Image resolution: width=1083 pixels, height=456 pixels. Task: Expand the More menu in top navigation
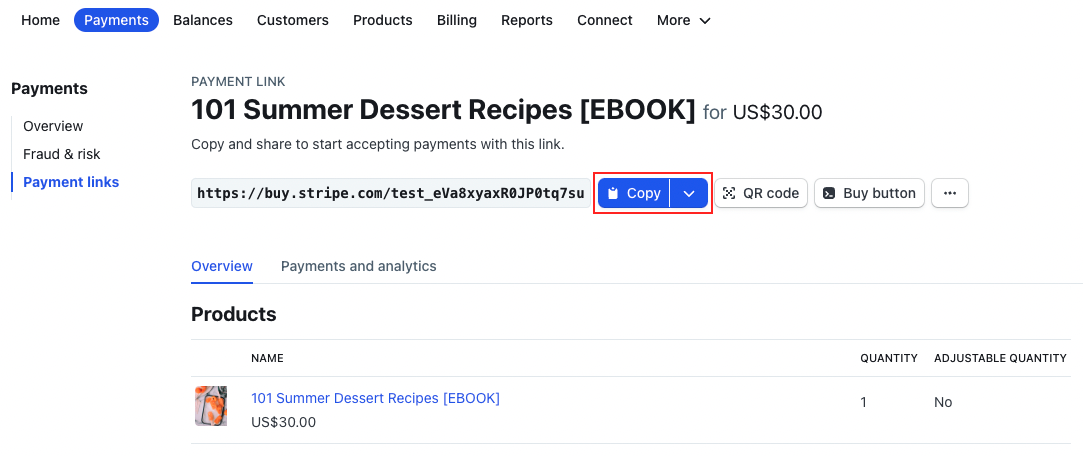(x=684, y=20)
